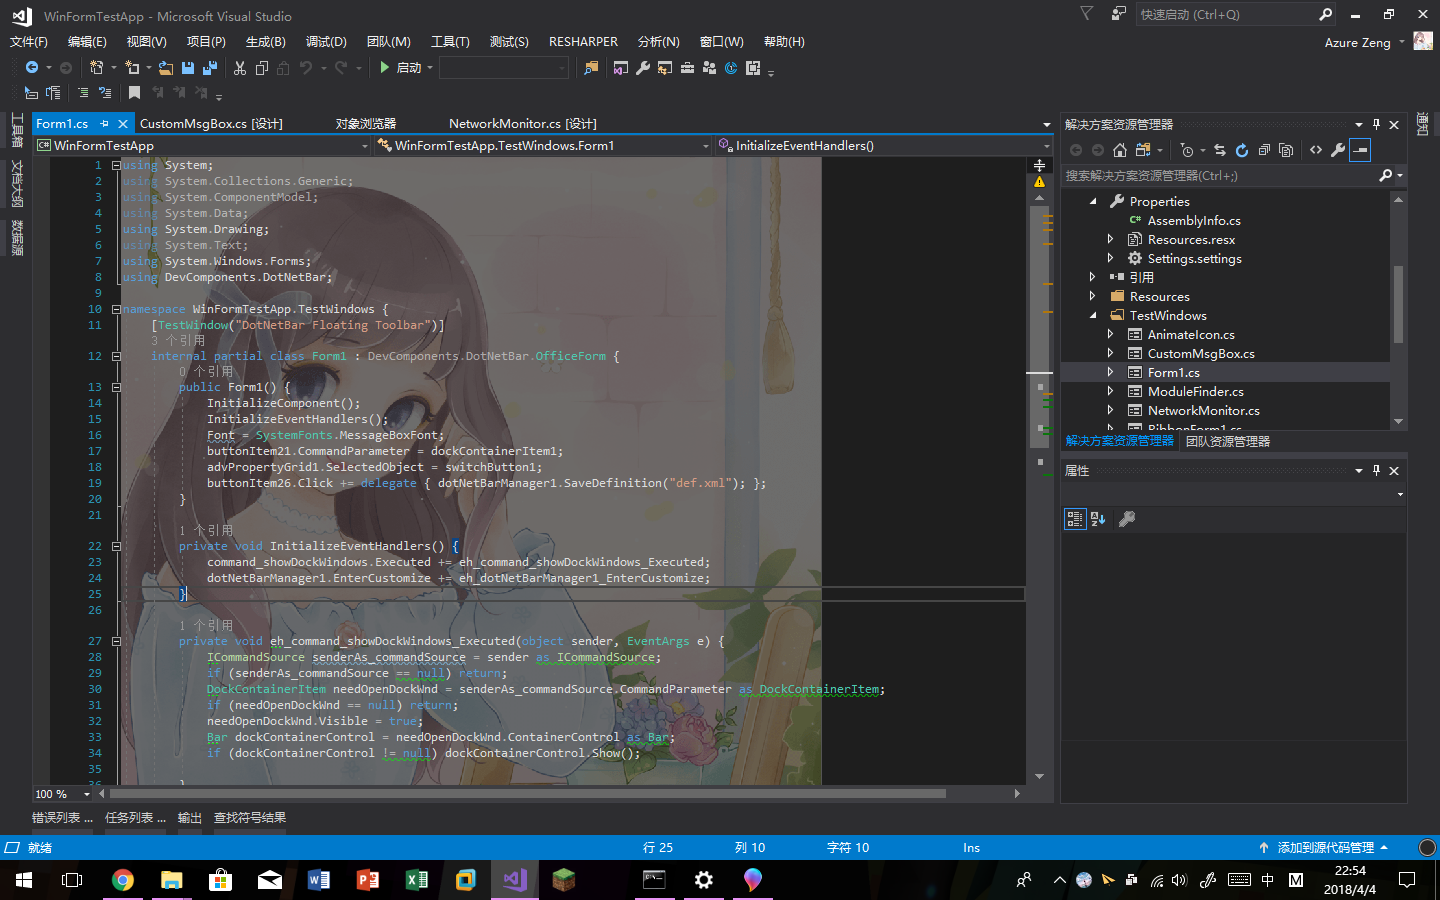Toggle auto-hide pin of Properties panel
Screen dimensions: 1440x900
[x=1376, y=470]
